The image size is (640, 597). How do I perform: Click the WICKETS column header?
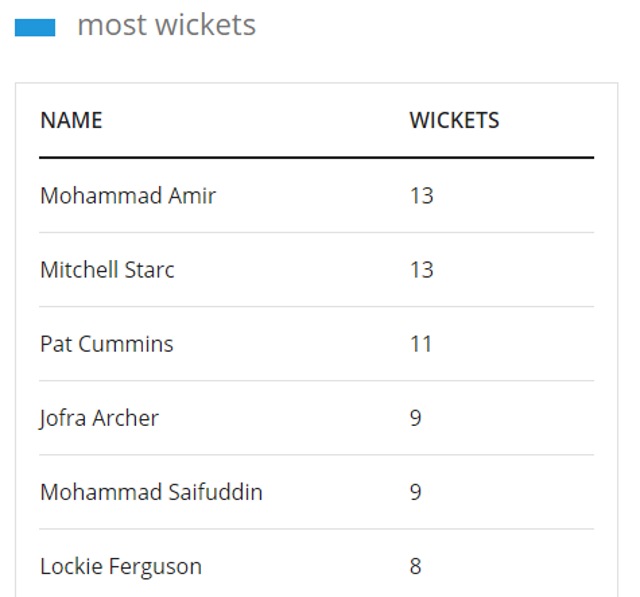pyautogui.click(x=454, y=120)
